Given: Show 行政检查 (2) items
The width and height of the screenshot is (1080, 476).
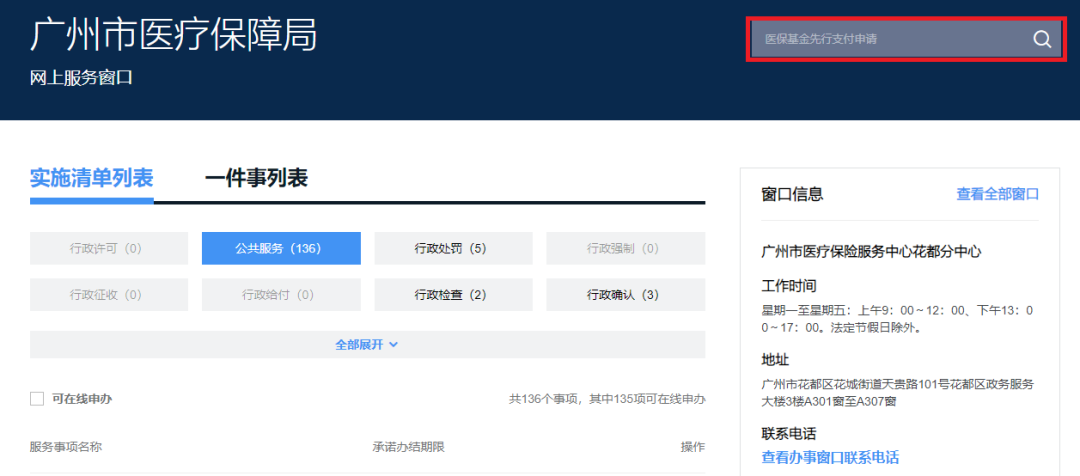Looking at the screenshot, I should 452,294.
